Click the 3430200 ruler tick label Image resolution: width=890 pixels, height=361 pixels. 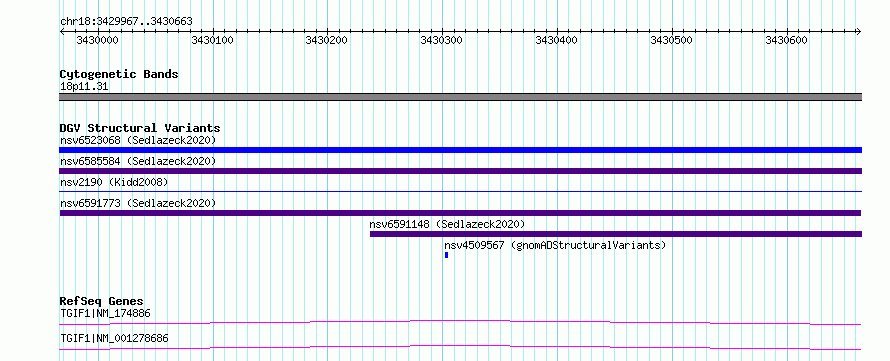tap(327, 40)
